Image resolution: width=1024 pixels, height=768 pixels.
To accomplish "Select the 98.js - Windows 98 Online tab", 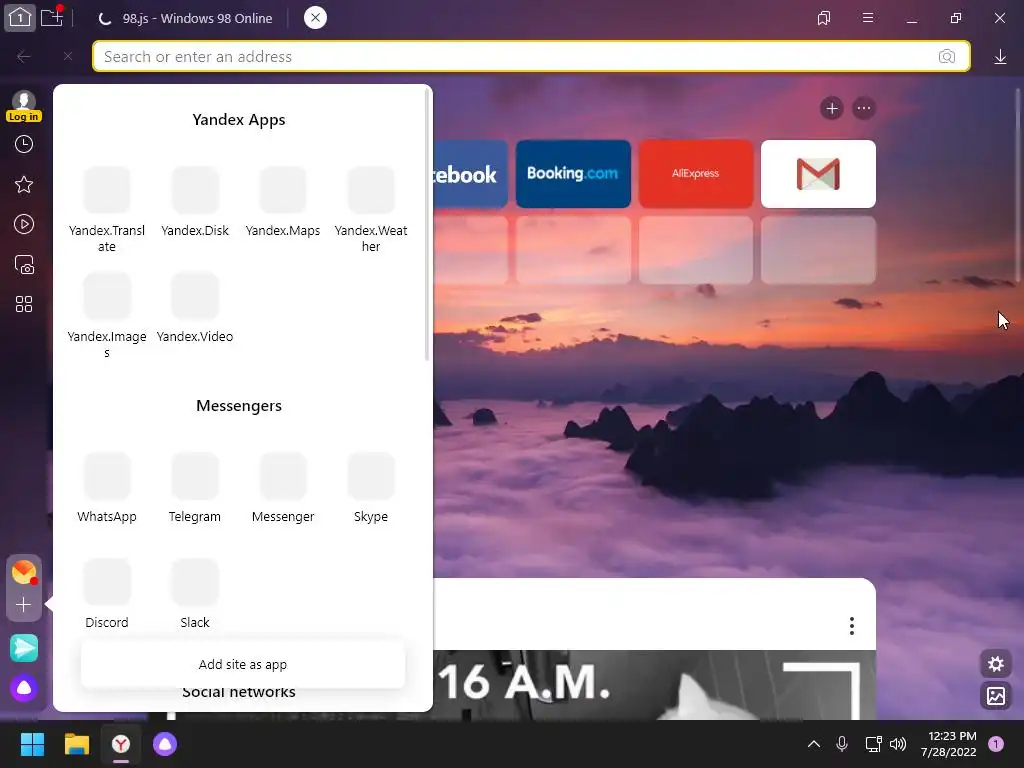I will [186, 18].
